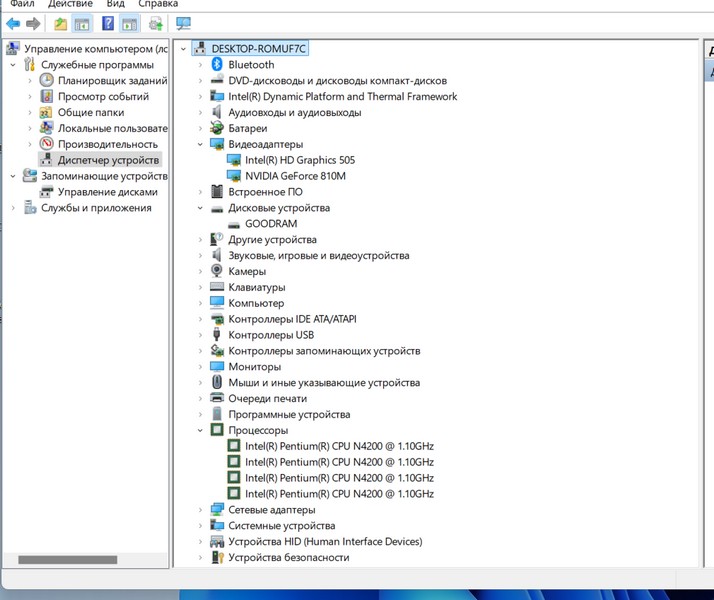
Task: Click the Камеры webcam icon
Action: 217,272
